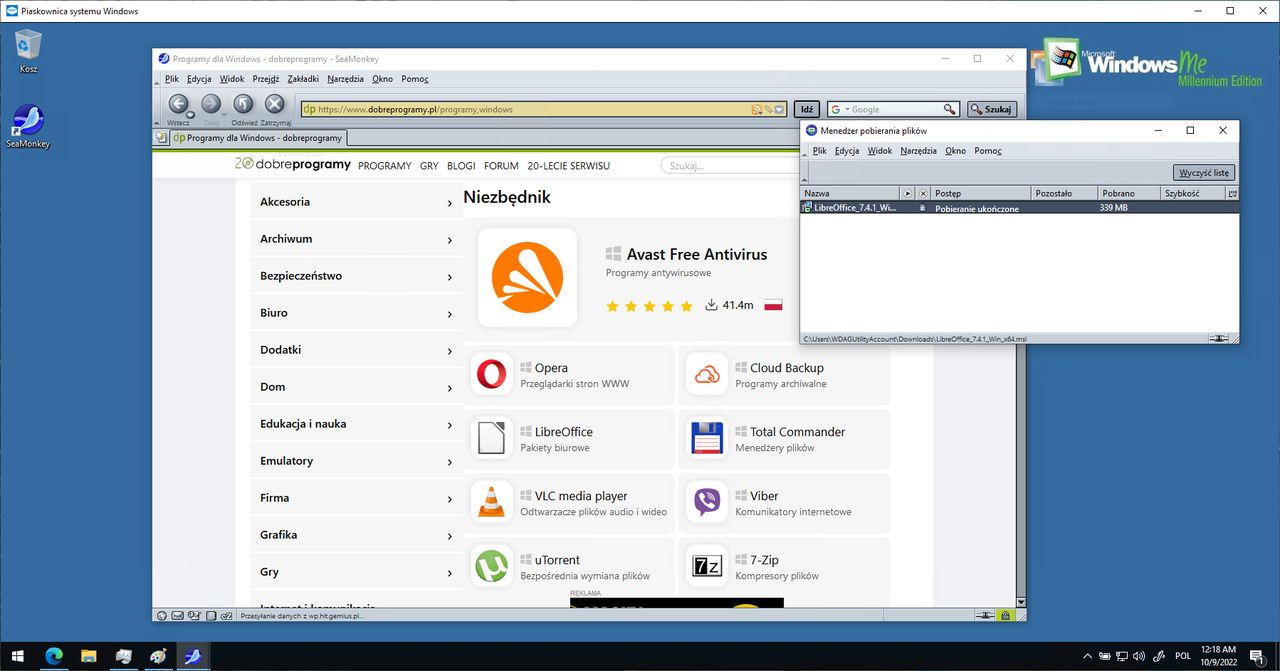The image size is (1280, 671).
Task: Expand the Grafika category chevron
Action: point(450,536)
